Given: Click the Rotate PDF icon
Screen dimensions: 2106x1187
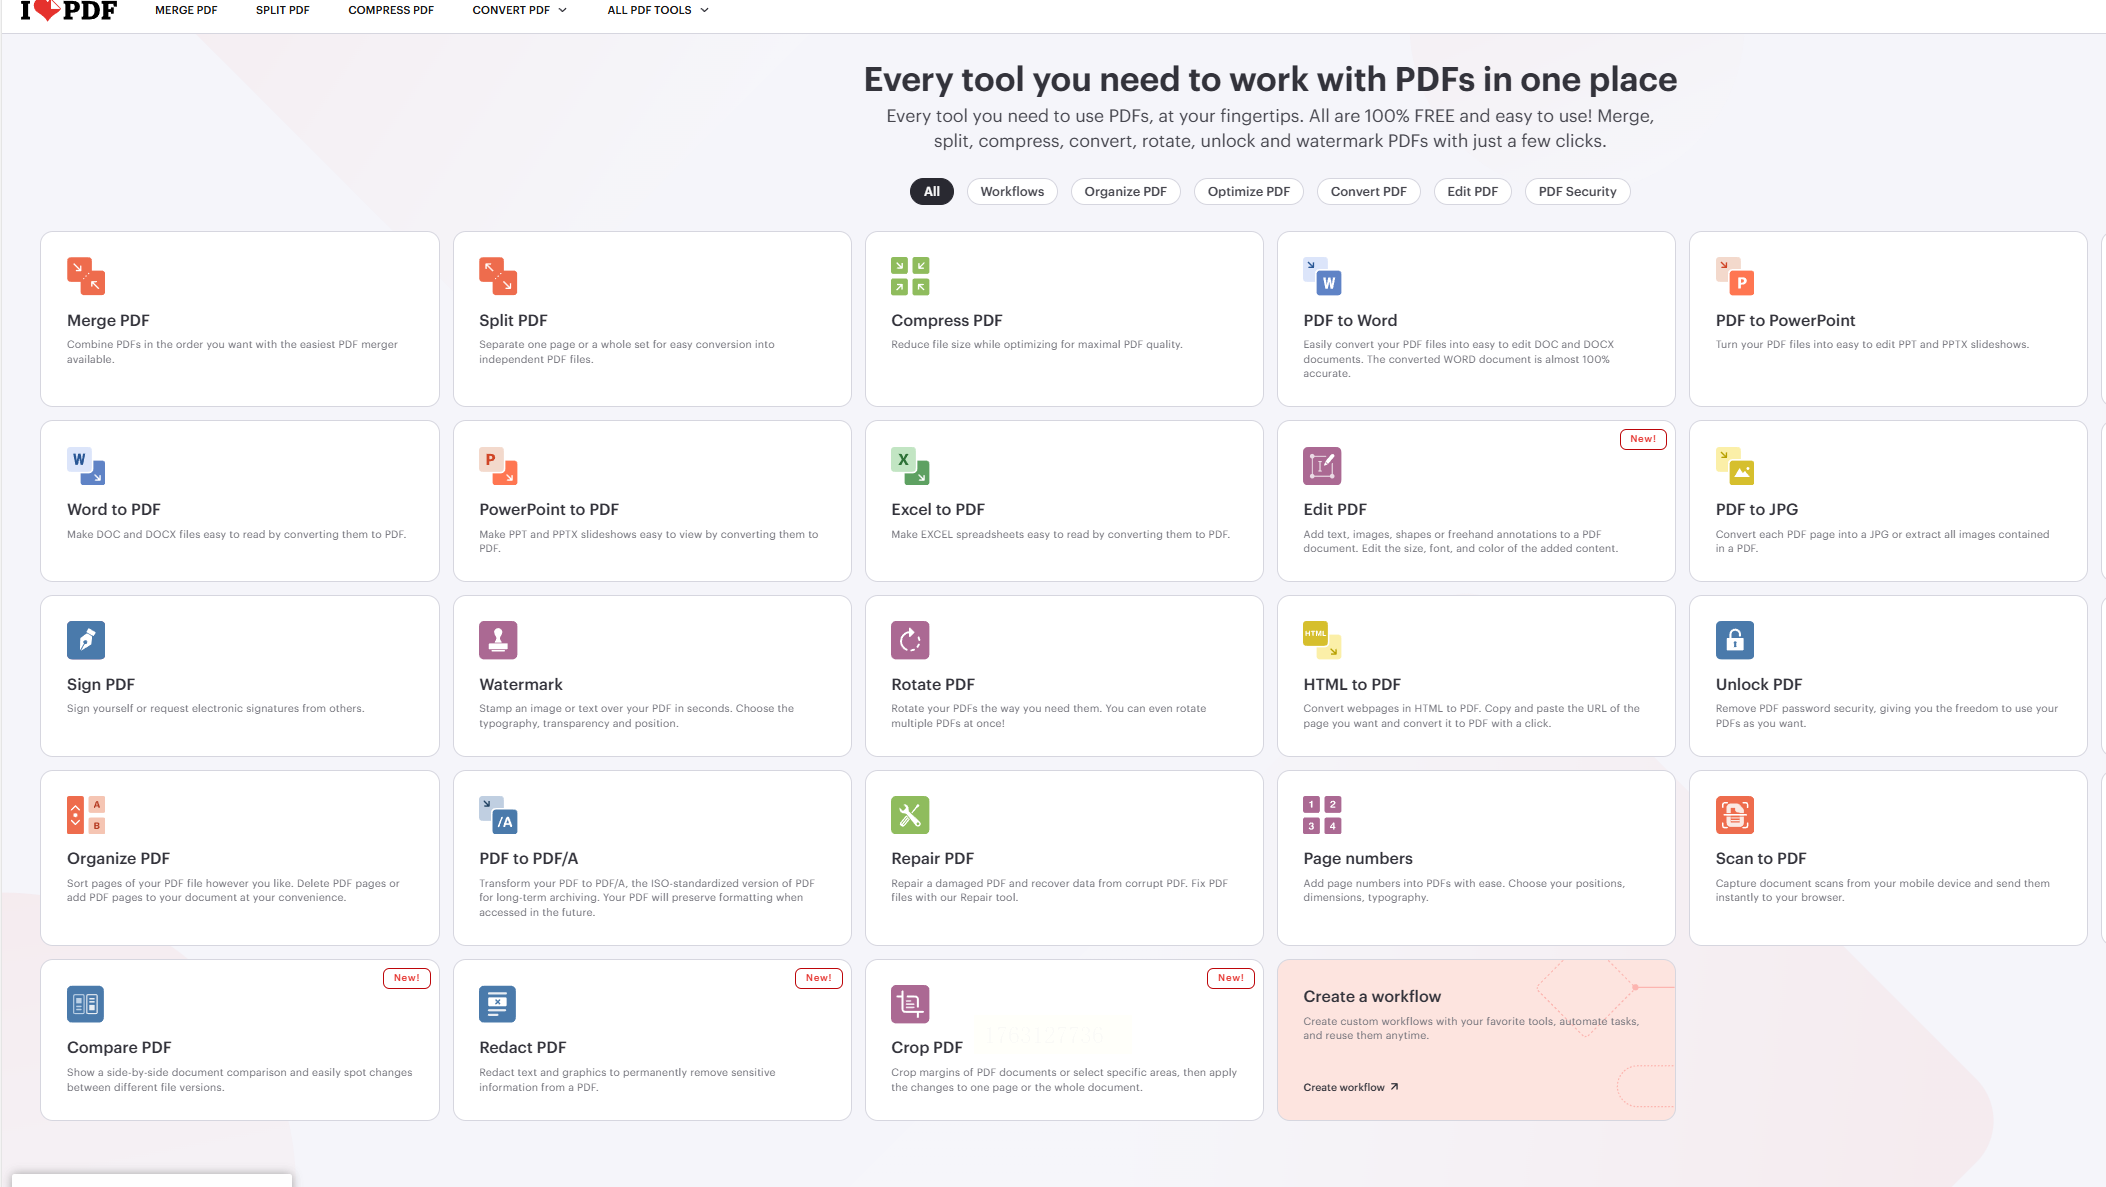Looking at the screenshot, I should pos(910,640).
